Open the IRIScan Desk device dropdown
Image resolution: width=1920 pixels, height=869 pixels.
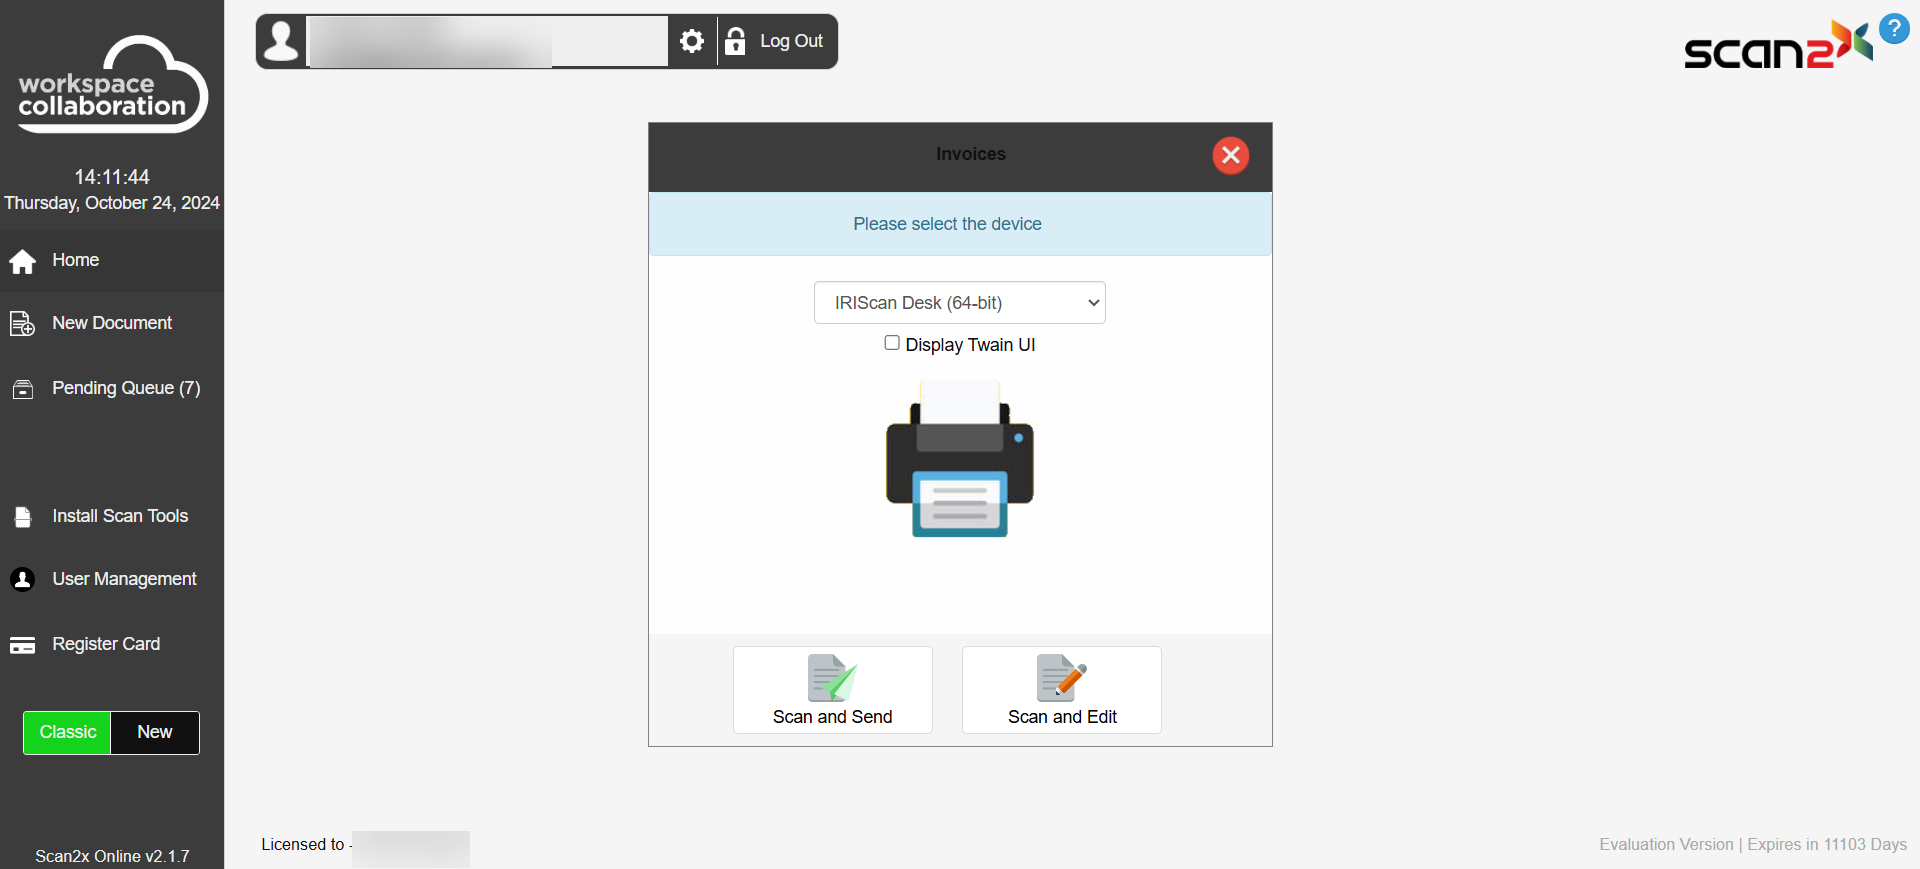[x=959, y=303]
